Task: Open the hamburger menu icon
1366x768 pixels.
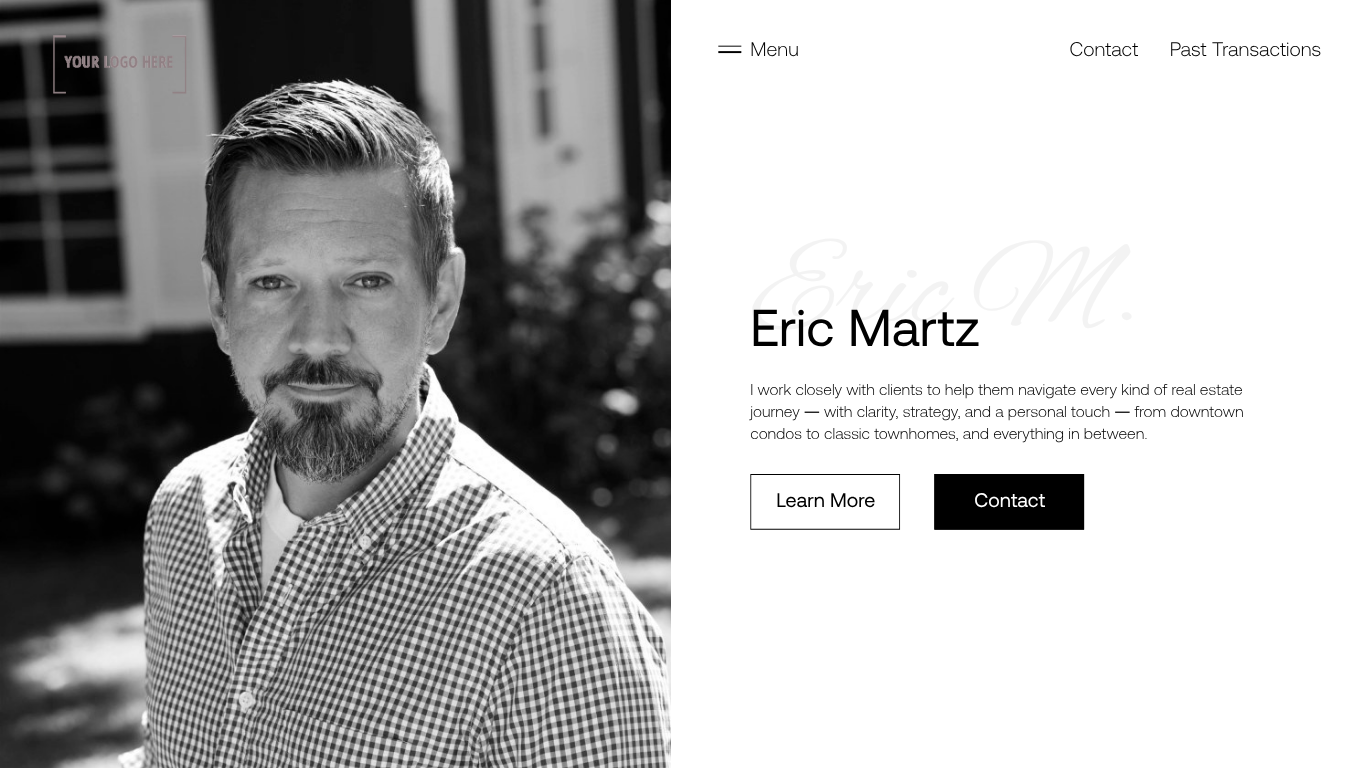Action: [729, 49]
